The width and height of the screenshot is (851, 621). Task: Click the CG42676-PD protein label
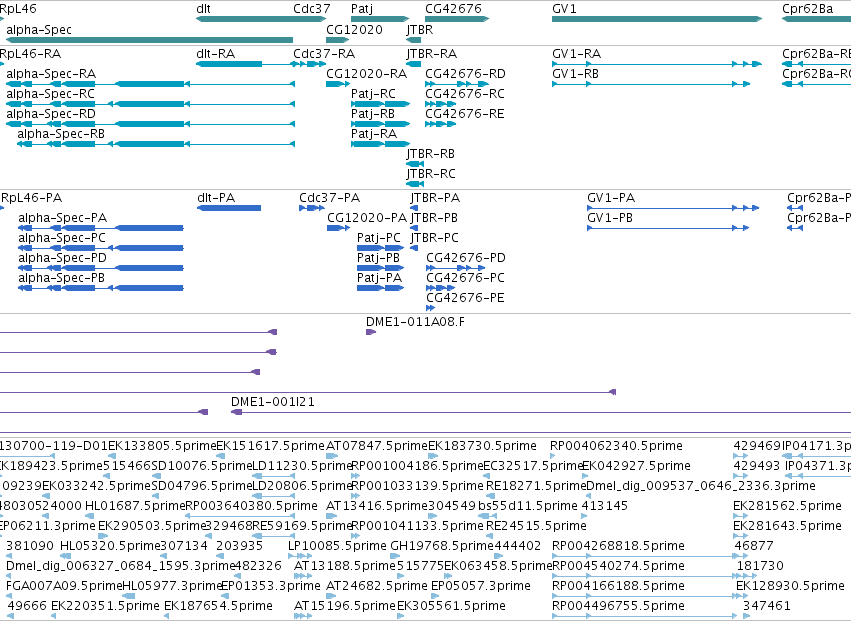(x=466, y=258)
